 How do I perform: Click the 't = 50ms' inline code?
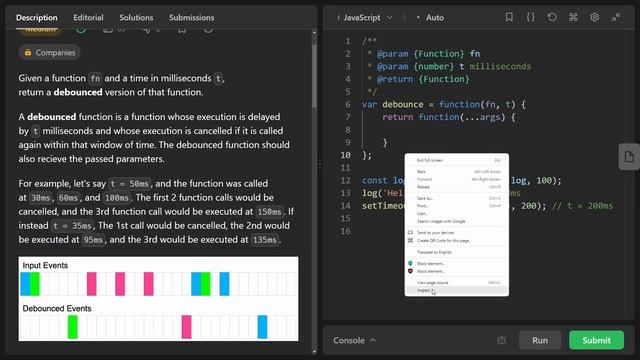[x=130, y=184]
